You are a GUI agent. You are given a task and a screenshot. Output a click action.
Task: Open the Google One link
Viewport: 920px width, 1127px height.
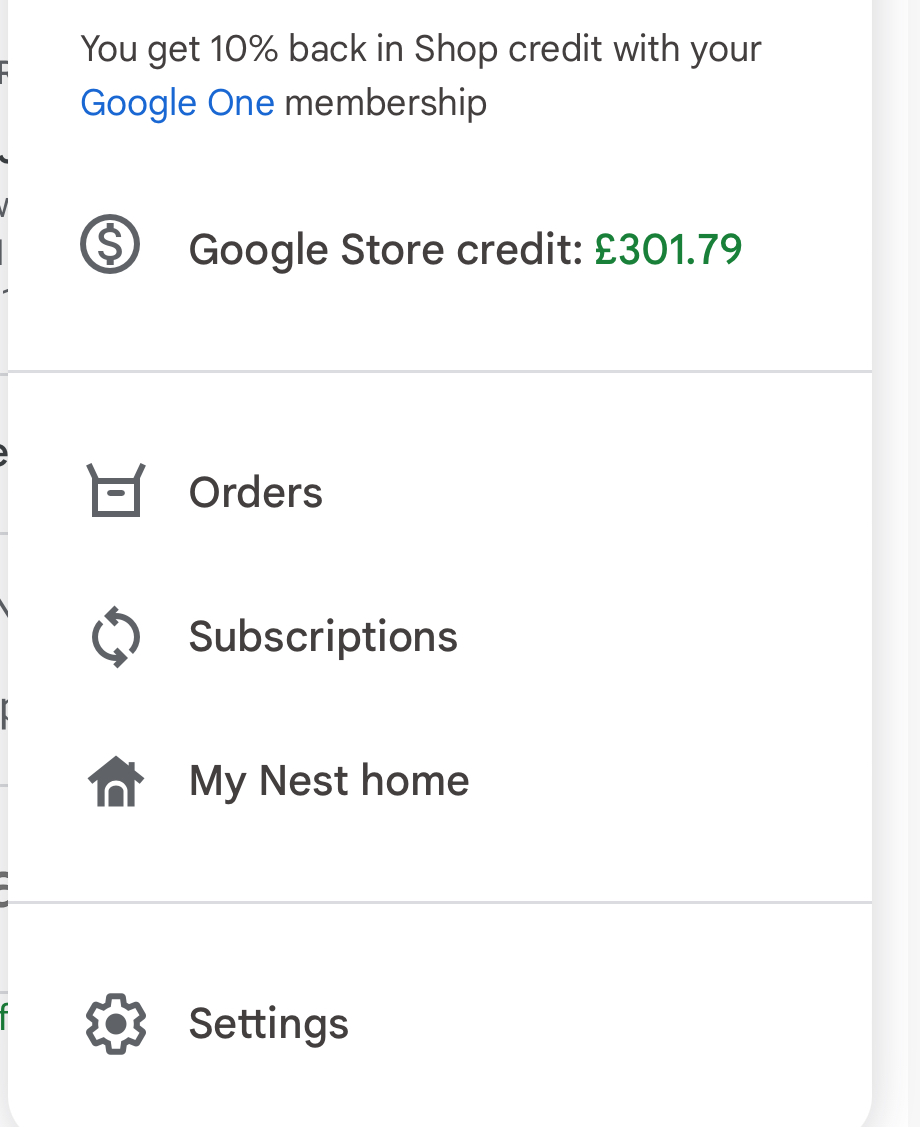point(177,103)
